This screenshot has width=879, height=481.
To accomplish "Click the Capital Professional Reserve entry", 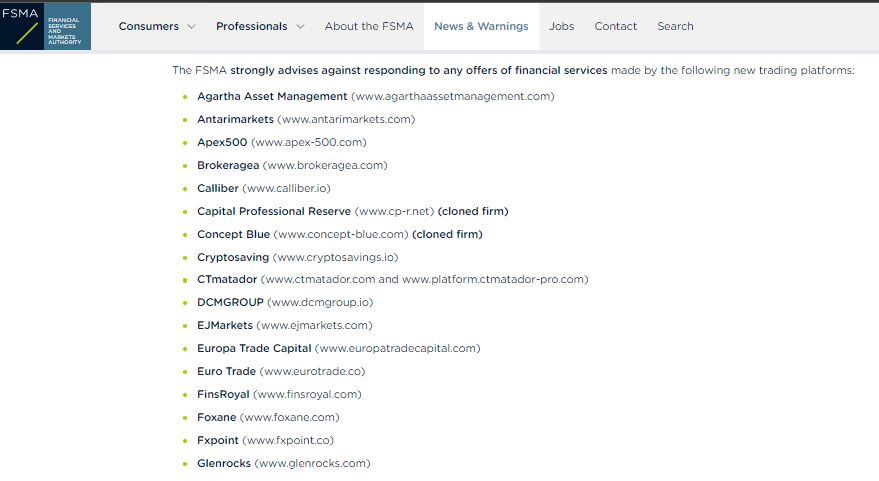I will 353,211.
